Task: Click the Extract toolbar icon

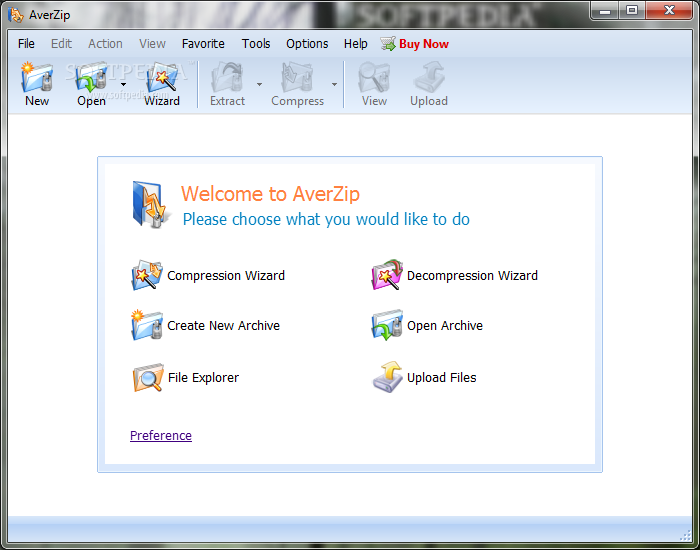Action: click(x=227, y=77)
